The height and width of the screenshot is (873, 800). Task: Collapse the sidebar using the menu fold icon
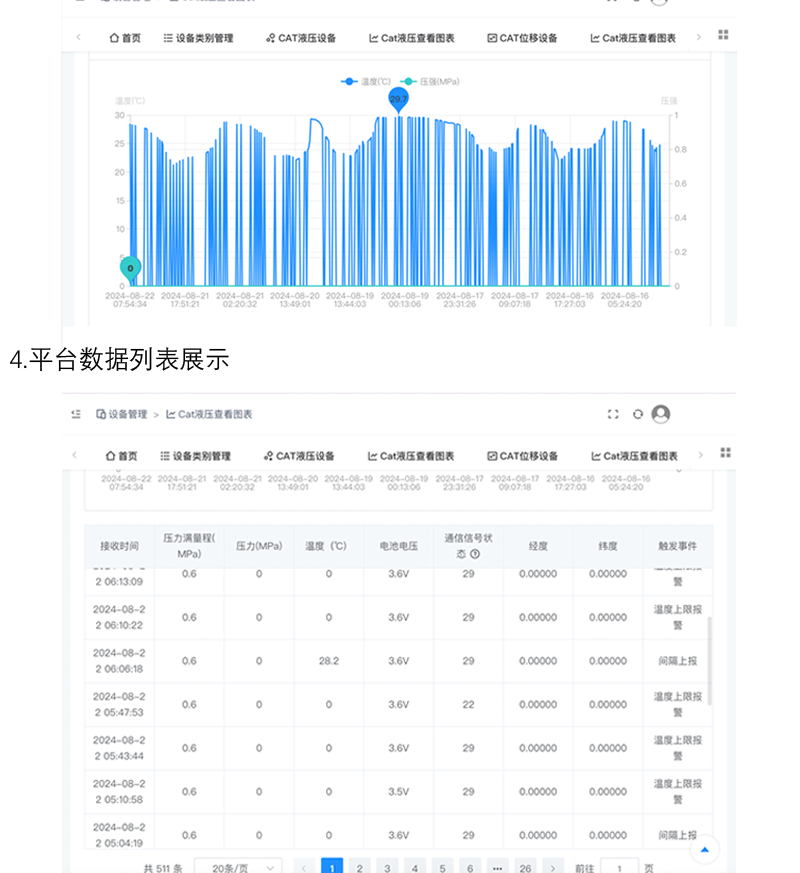pos(76,414)
